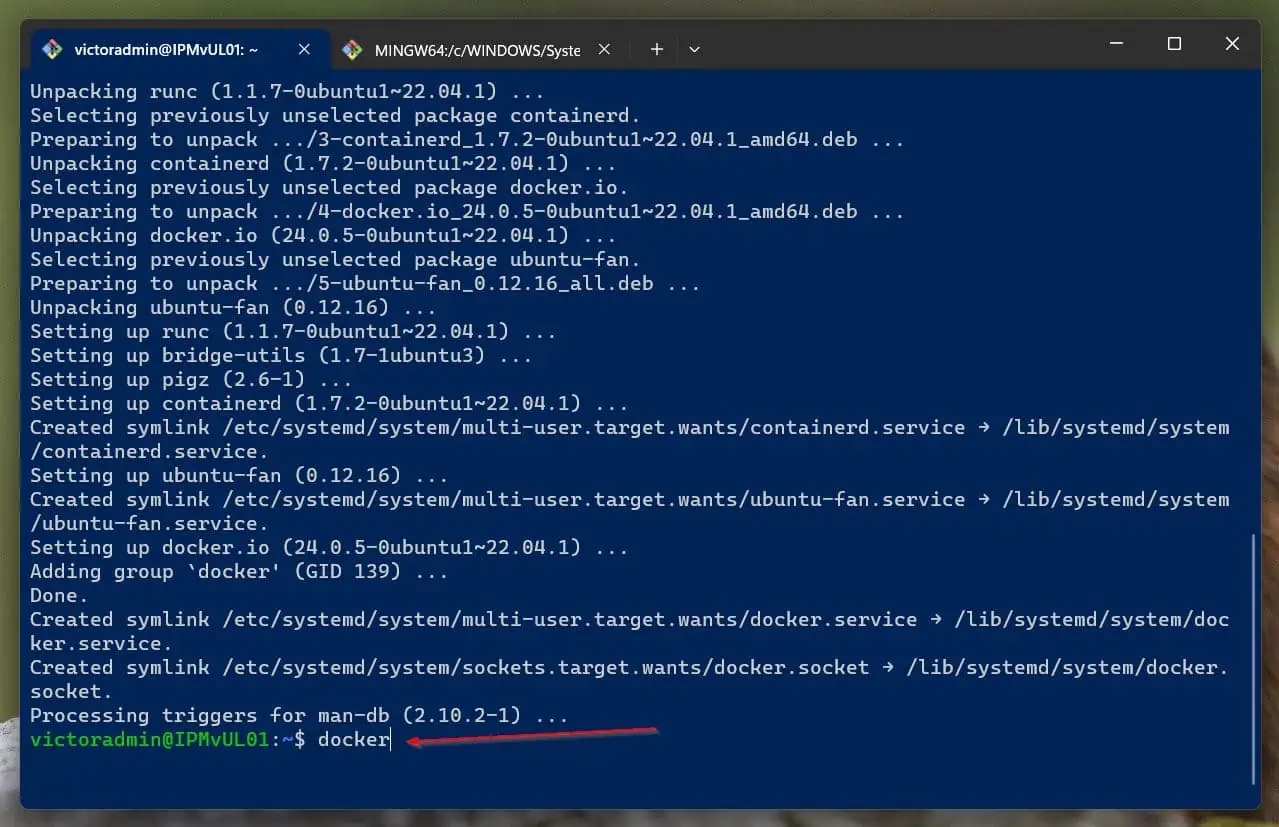
Task: Click line 'Setting up docker.io (24.0.5-0ubuntu1~22.04.1)'
Action: (329, 548)
